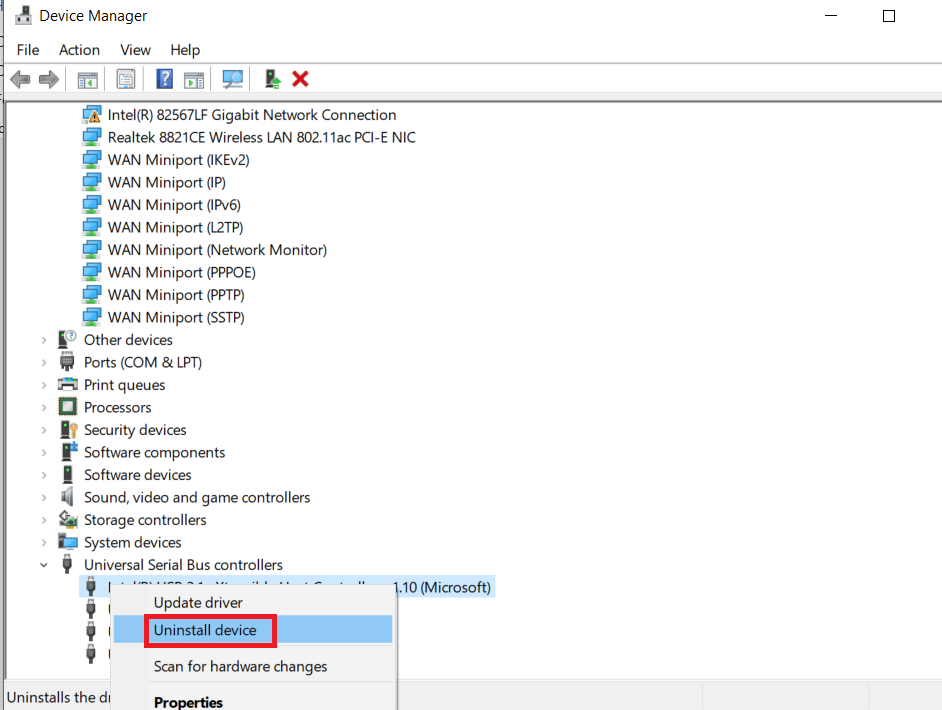Expand Sound, video and game controllers
The width and height of the screenshot is (942, 710).
pyautogui.click(x=44, y=497)
